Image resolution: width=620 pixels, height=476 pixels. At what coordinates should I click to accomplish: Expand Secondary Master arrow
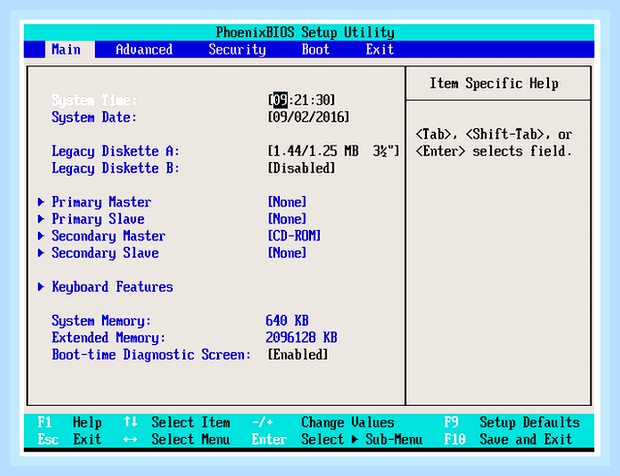[x=41, y=236]
